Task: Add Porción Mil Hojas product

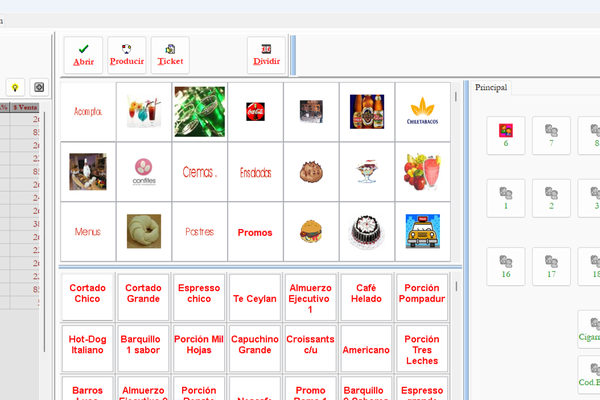Action: point(199,348)
